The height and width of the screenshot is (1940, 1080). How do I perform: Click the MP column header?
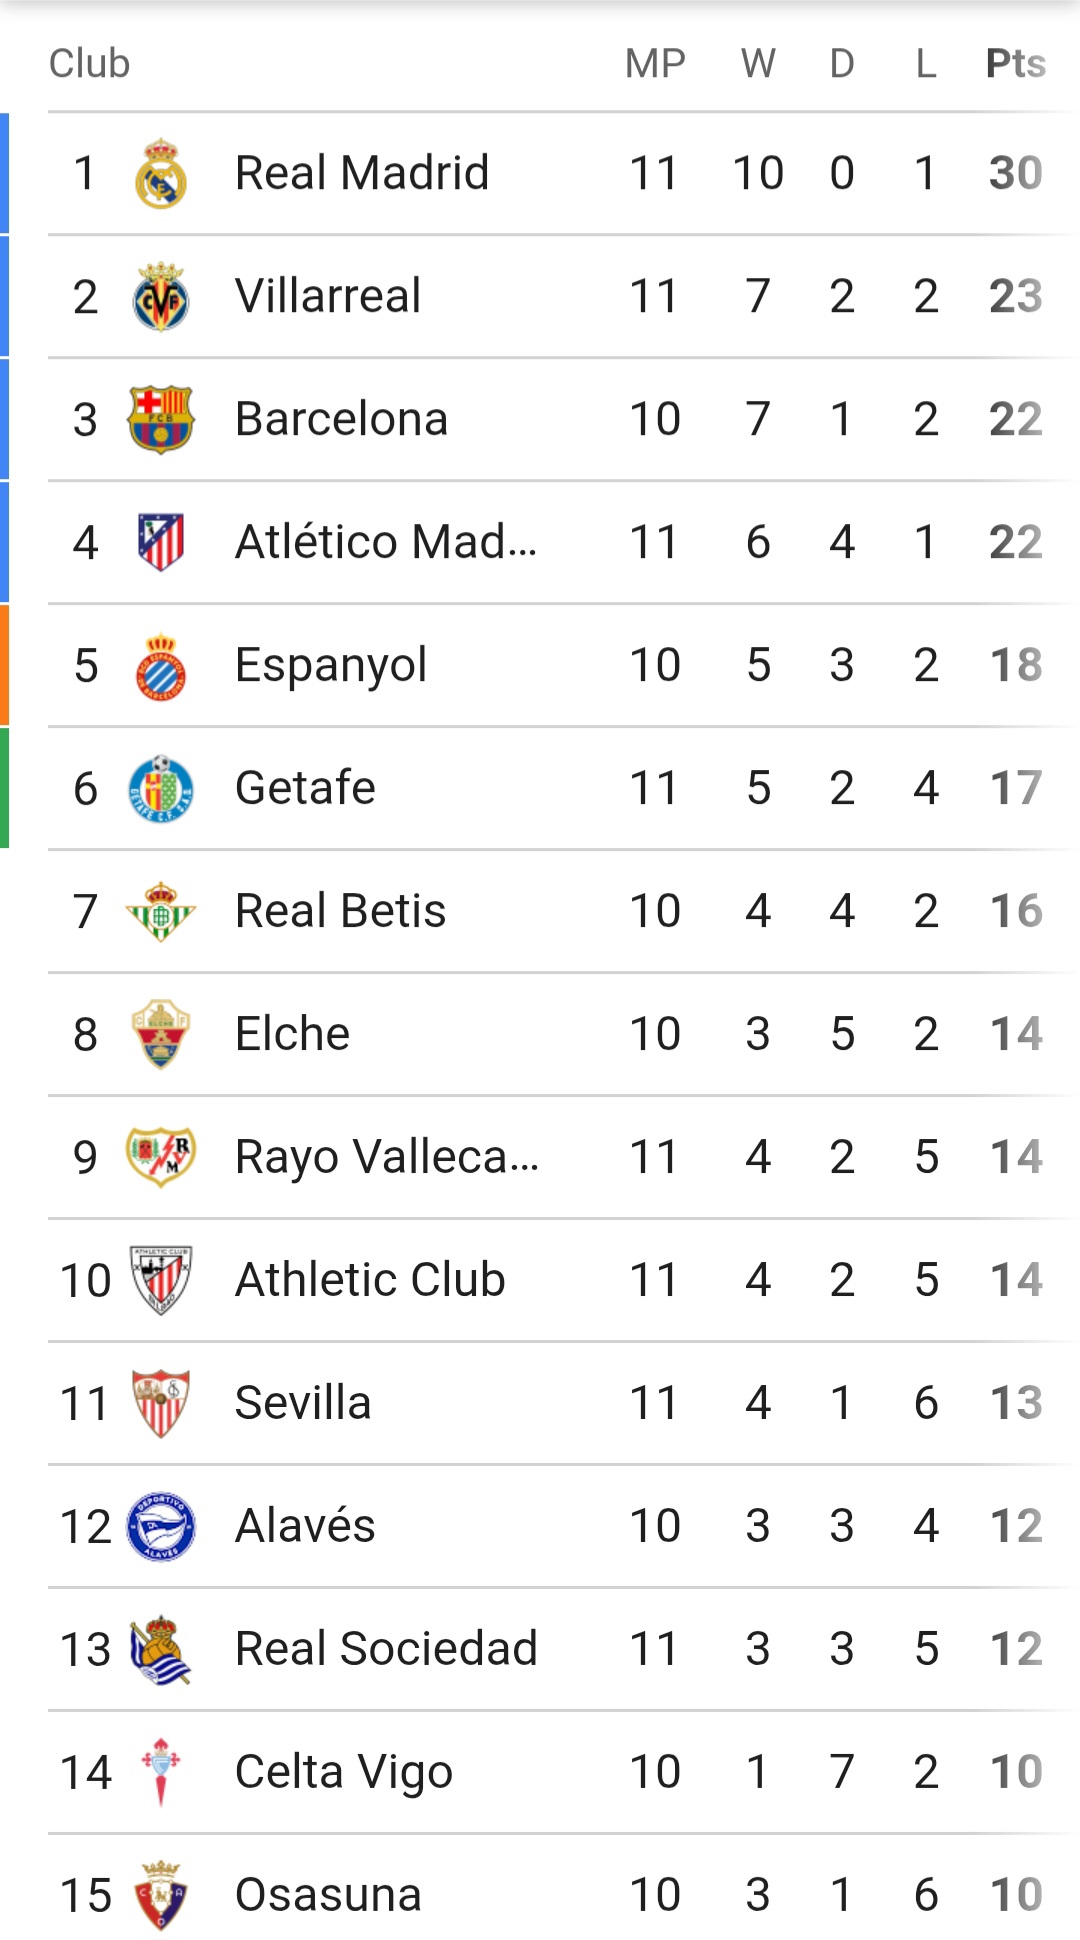click(655, 64)
